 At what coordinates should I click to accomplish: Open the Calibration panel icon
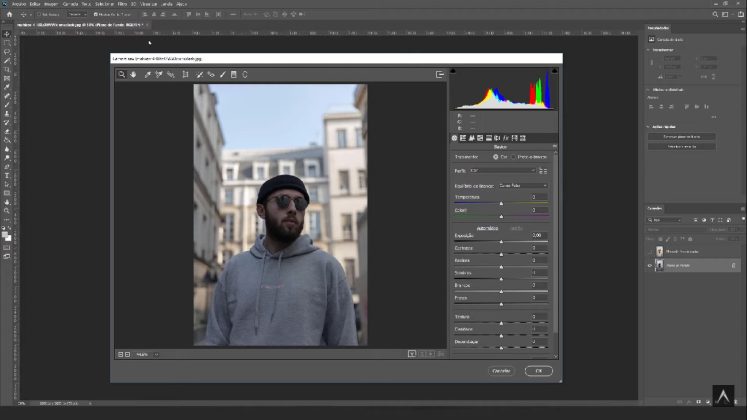pos(515,138)
